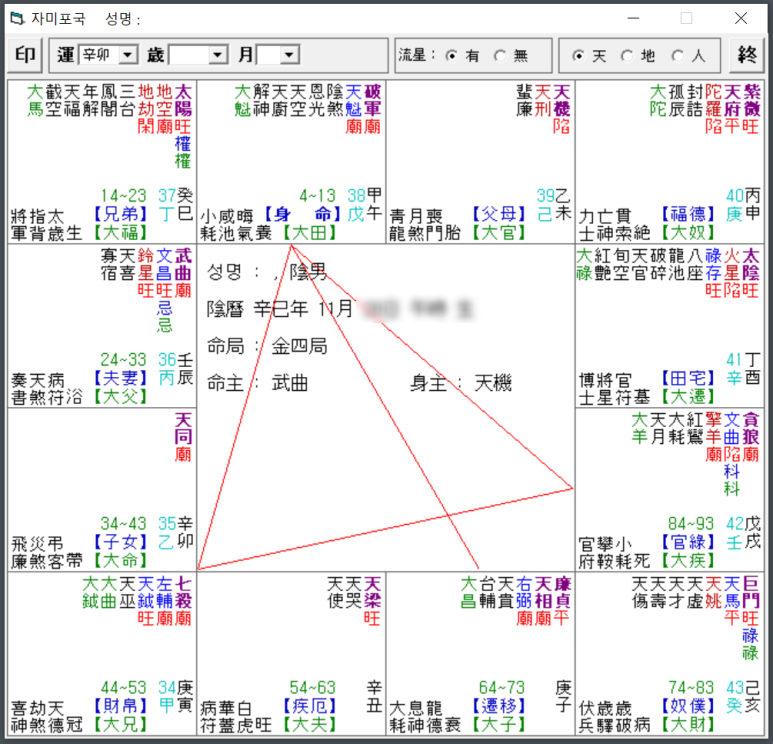
Task: Click the 54~63 age range
Action: pyautogui.click(x=313, y=687)
